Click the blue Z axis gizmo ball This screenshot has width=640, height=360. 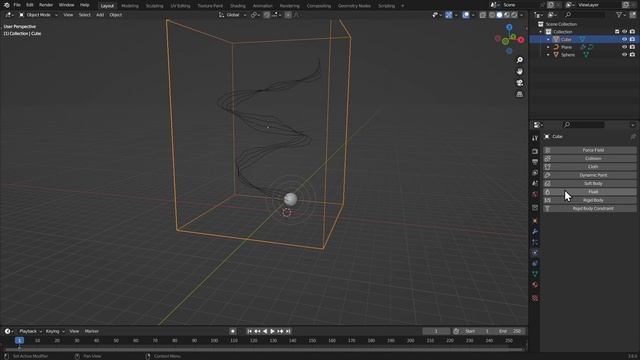(509, 27)
